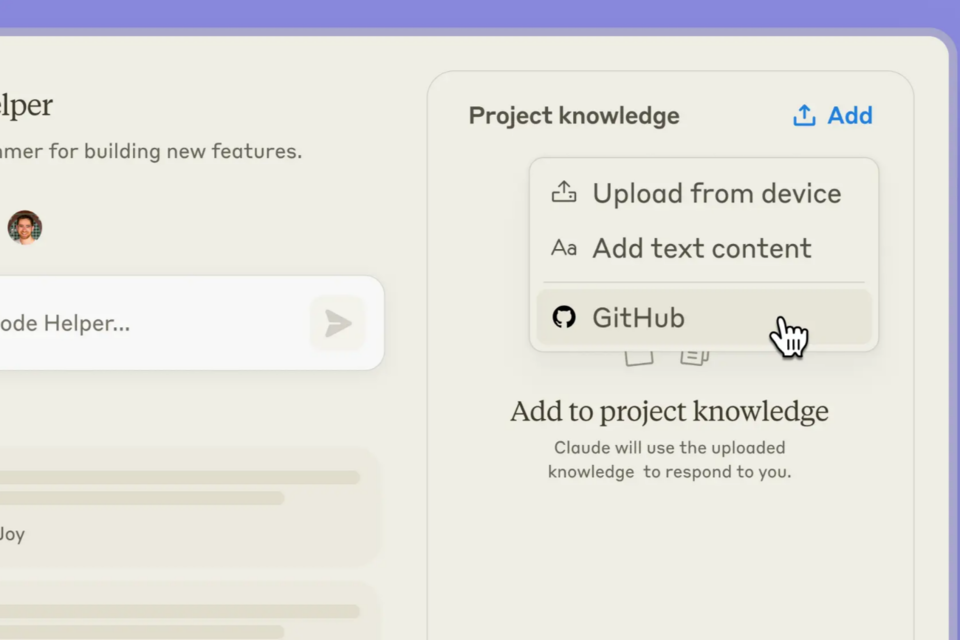Click the tray icon for Upload from device

[564, 193]
